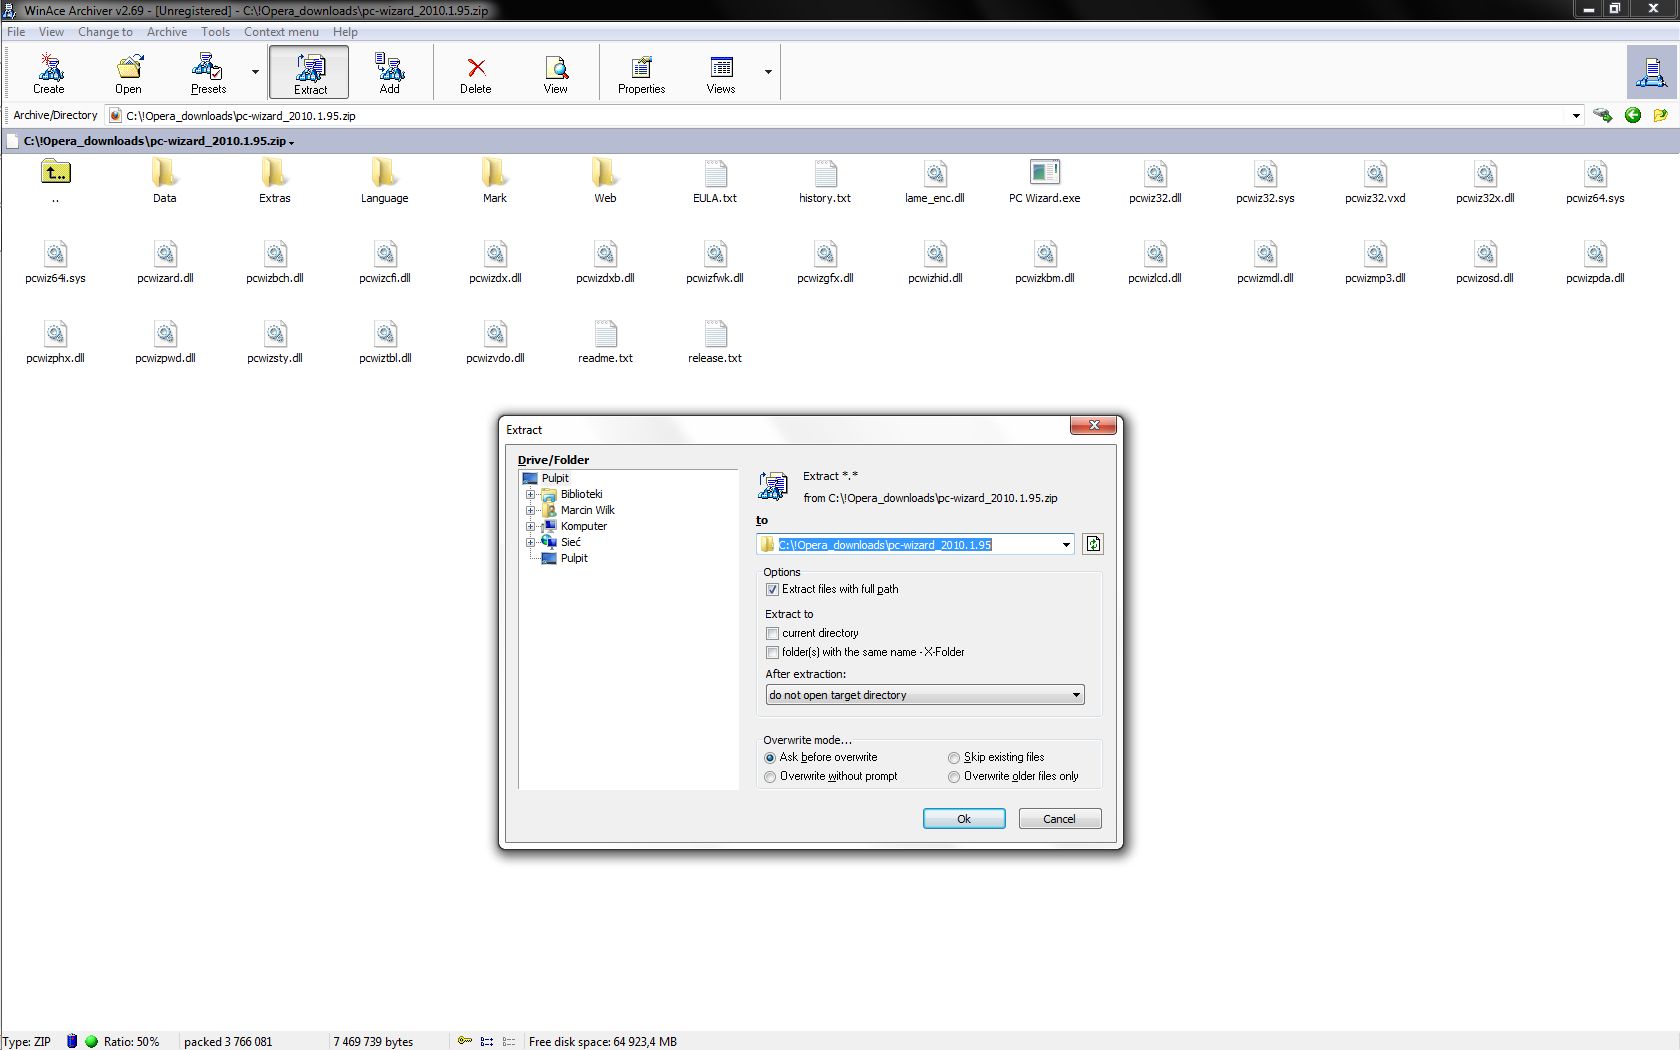Image resolution: width=1680 pixels, height=1050 pixels.
Task: Click the Create archive toolbar icon
Action: (49, 73)
